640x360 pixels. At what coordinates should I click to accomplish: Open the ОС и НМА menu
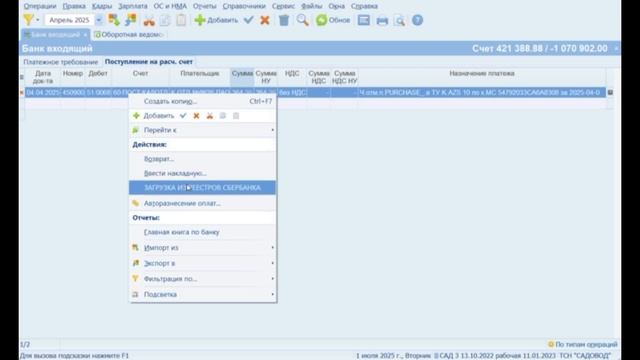(170, 6)
